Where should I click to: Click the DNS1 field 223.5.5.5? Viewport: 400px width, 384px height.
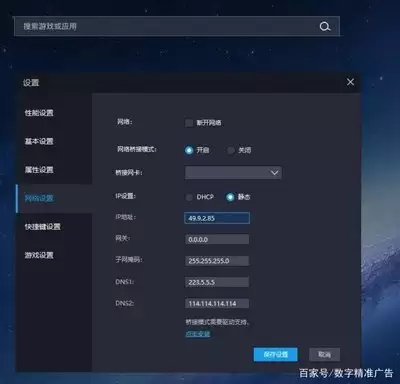point(217,282)
